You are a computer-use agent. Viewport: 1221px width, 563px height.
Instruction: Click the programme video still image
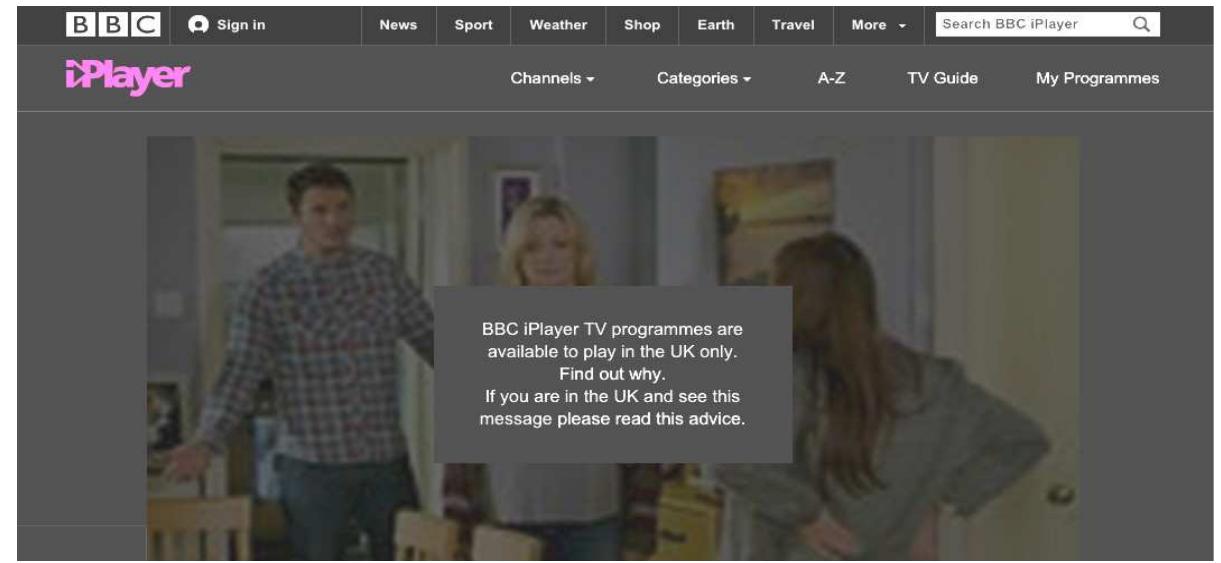(x=612, y=348)
